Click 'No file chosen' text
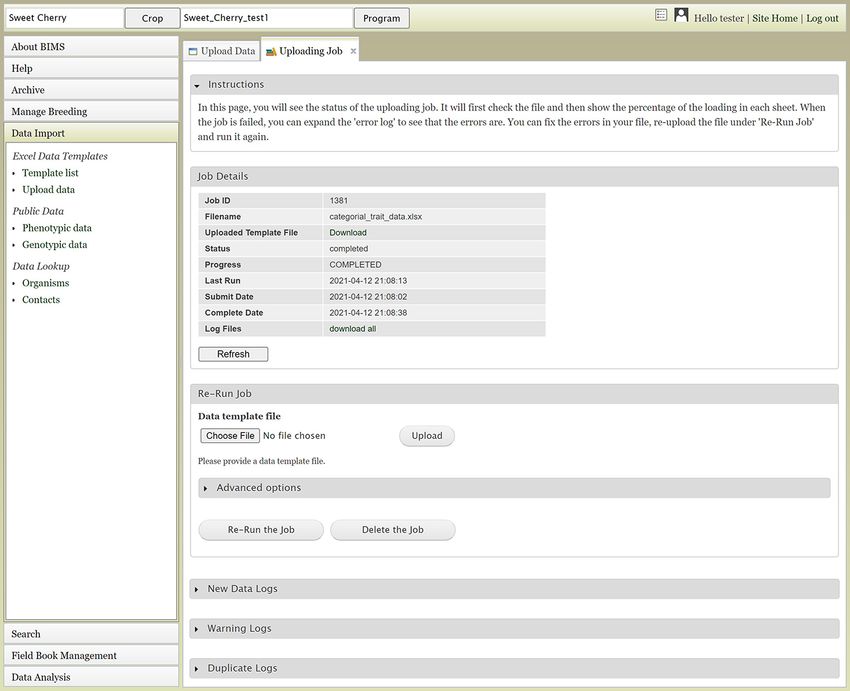This screenshot has height=691, width=850. pos(294,436)
